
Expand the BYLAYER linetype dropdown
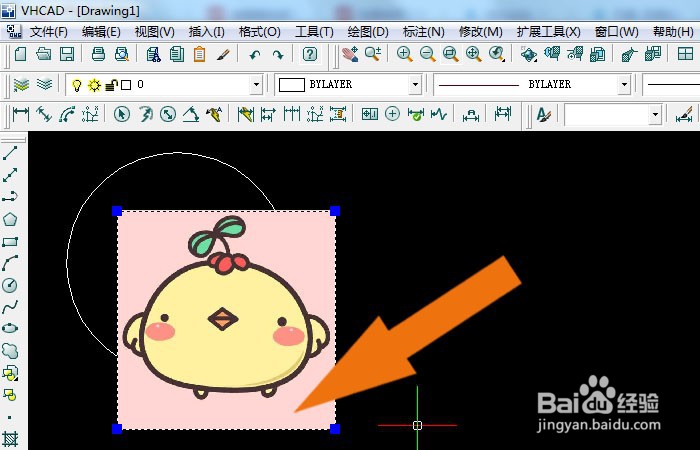click(x=625, y=84)
